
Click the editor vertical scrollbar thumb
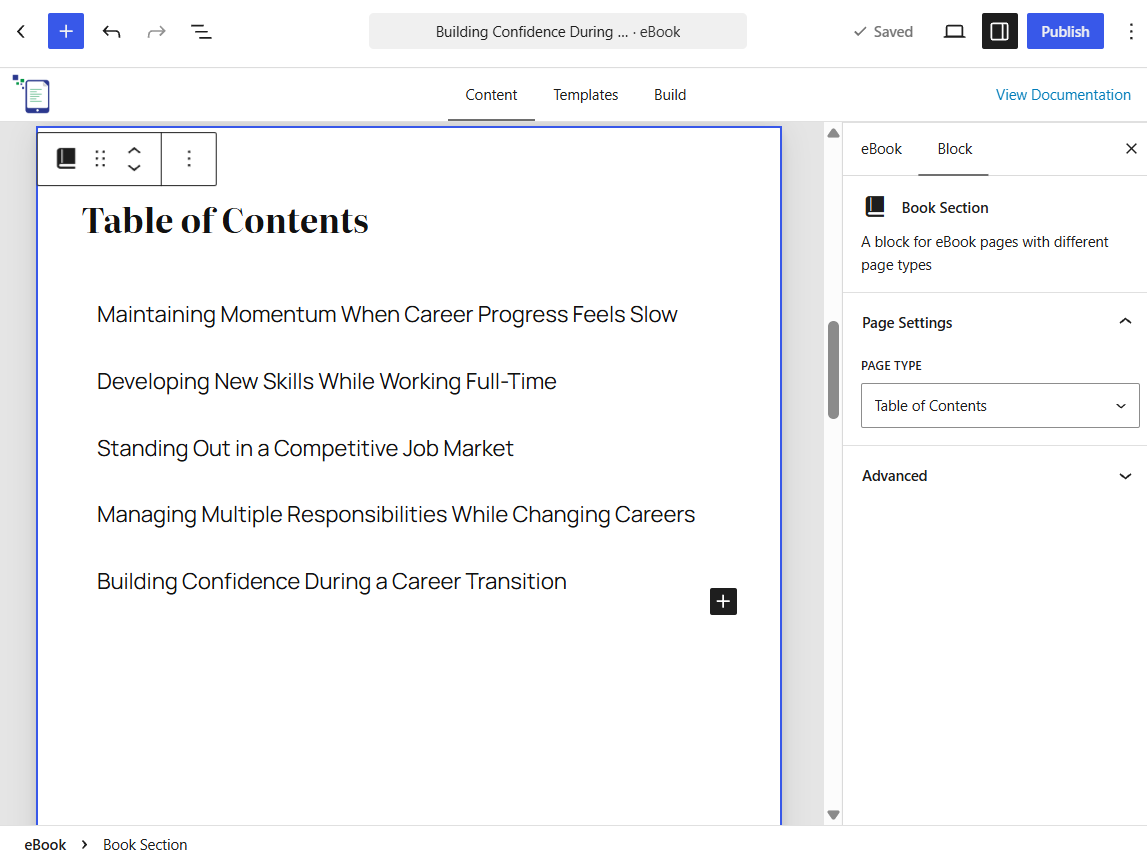pos(833,369)
